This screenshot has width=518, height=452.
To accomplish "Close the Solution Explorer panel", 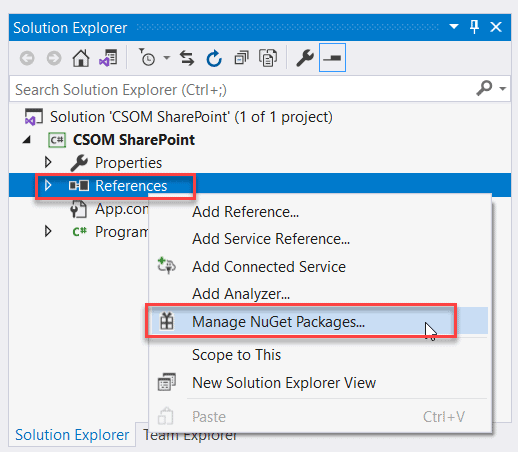I will coord(496,27).
